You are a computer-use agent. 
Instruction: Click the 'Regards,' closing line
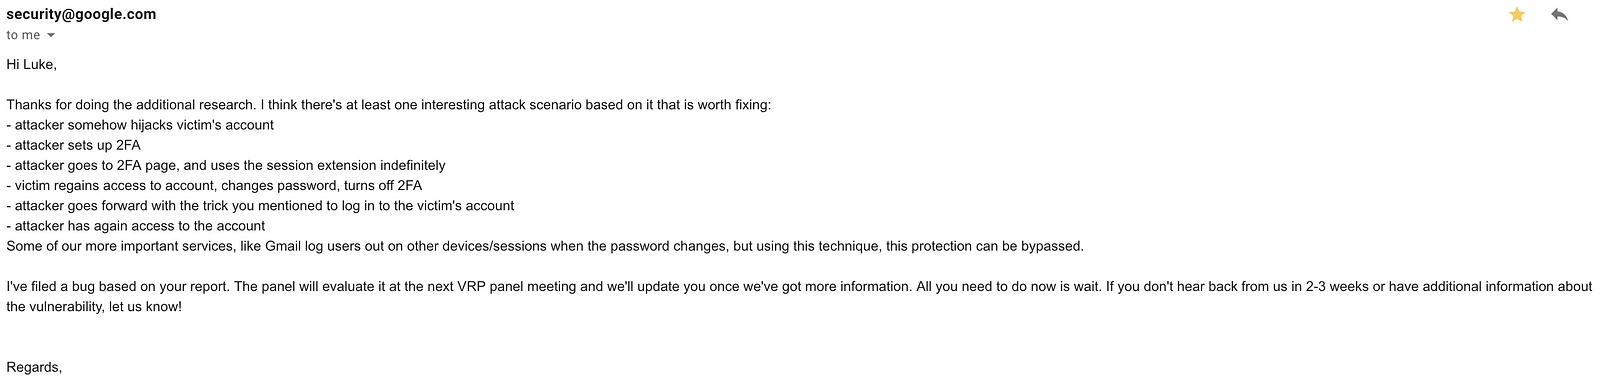point(34,367)
